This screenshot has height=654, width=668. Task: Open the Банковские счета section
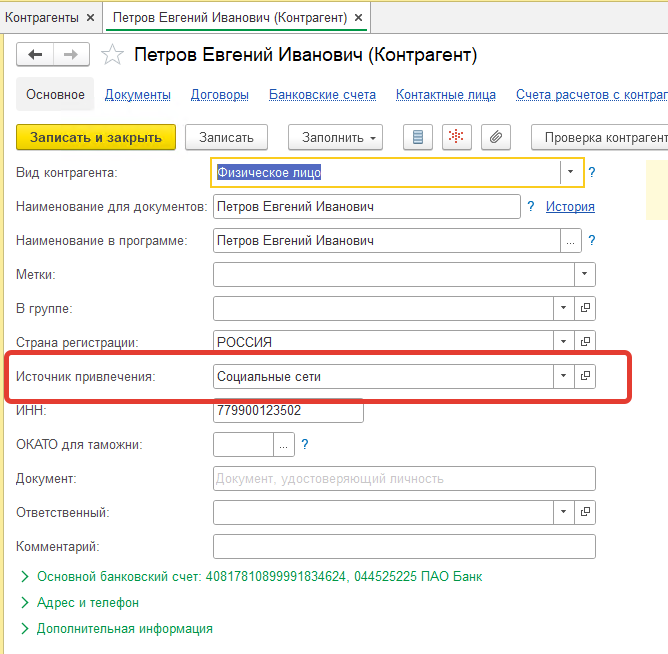(x=322, y=95)
